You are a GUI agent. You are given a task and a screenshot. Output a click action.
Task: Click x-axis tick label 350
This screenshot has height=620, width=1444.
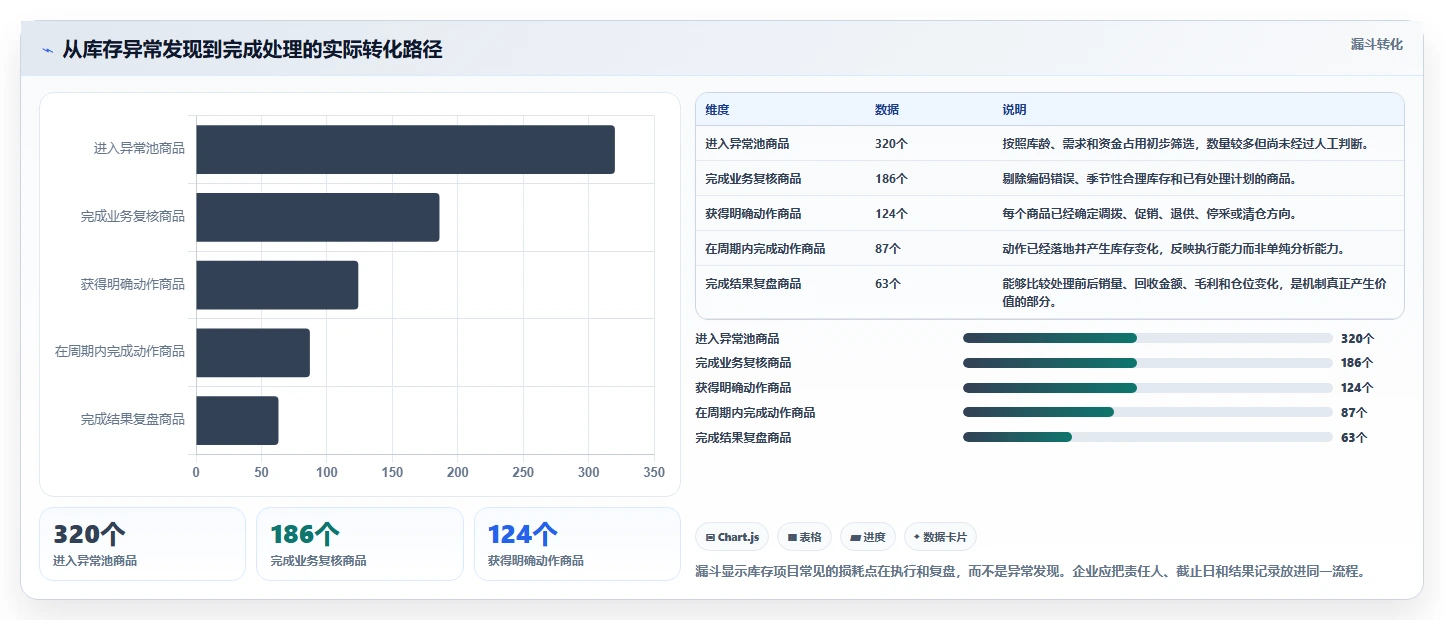pyautogui.click(x=654, y=472)
